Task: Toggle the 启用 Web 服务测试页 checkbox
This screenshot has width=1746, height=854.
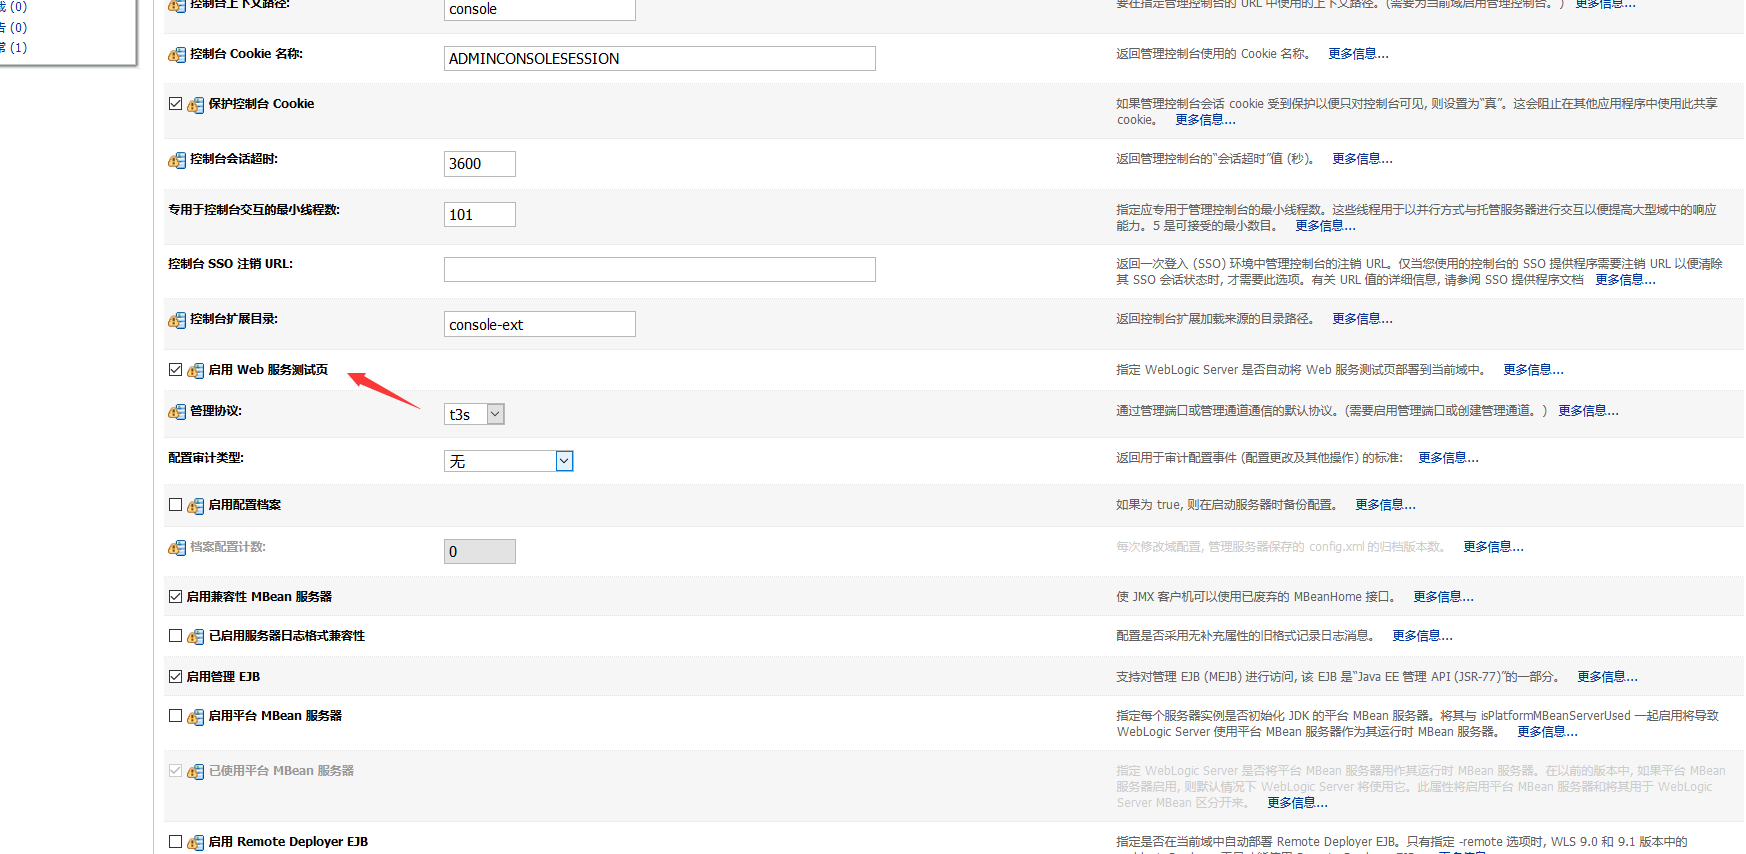Action: coord(176,370)
